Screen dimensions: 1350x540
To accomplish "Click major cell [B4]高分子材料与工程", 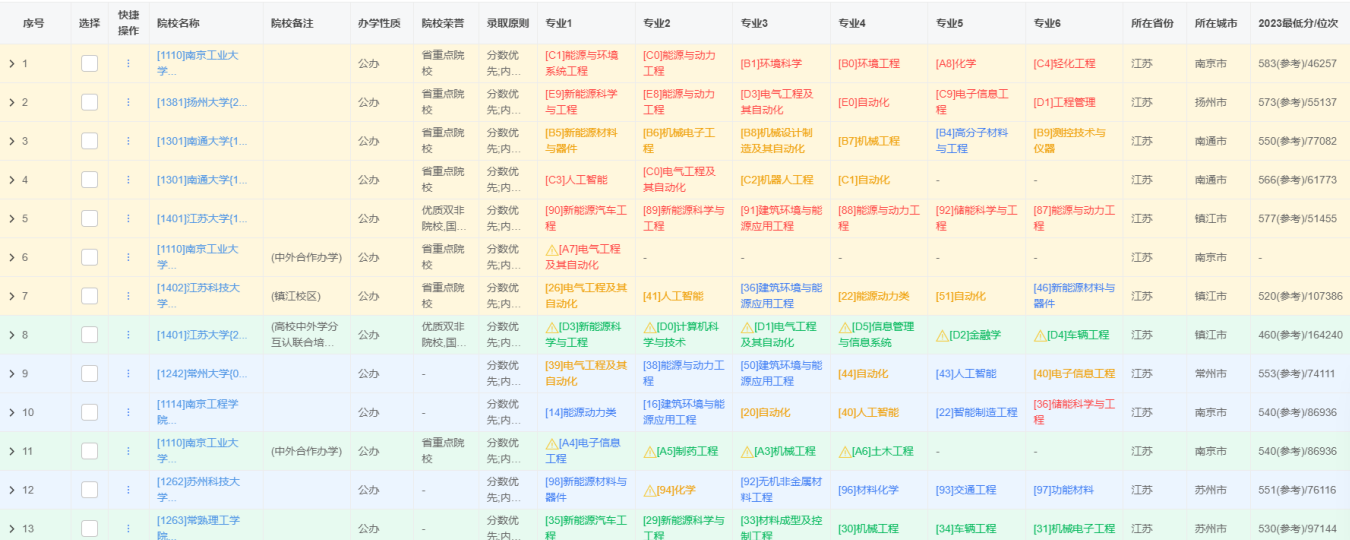I will tap(972, 141).
